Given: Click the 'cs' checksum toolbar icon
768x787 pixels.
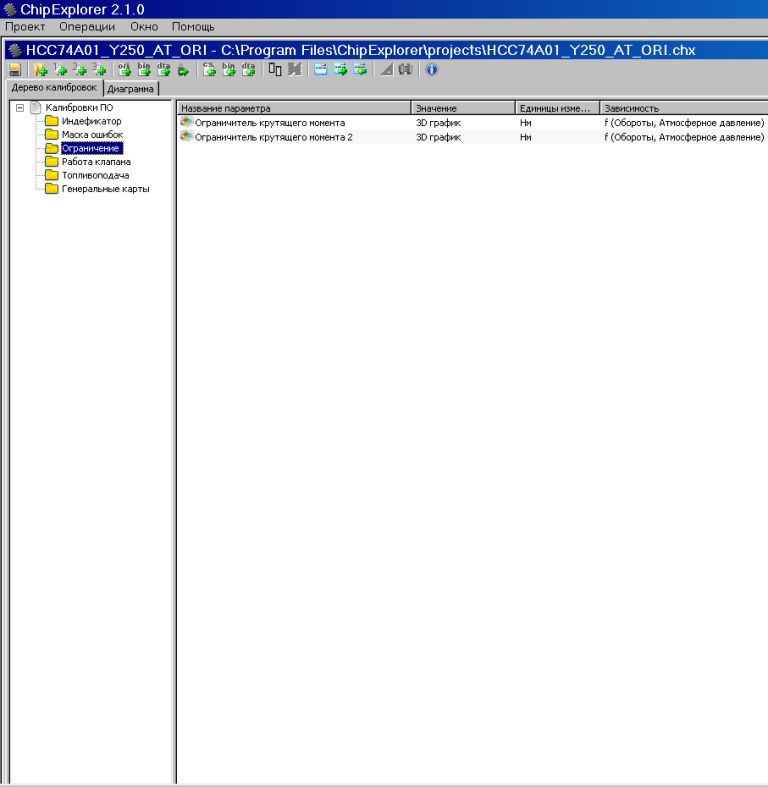Looking at the screenshot, I should coord(210,70).
